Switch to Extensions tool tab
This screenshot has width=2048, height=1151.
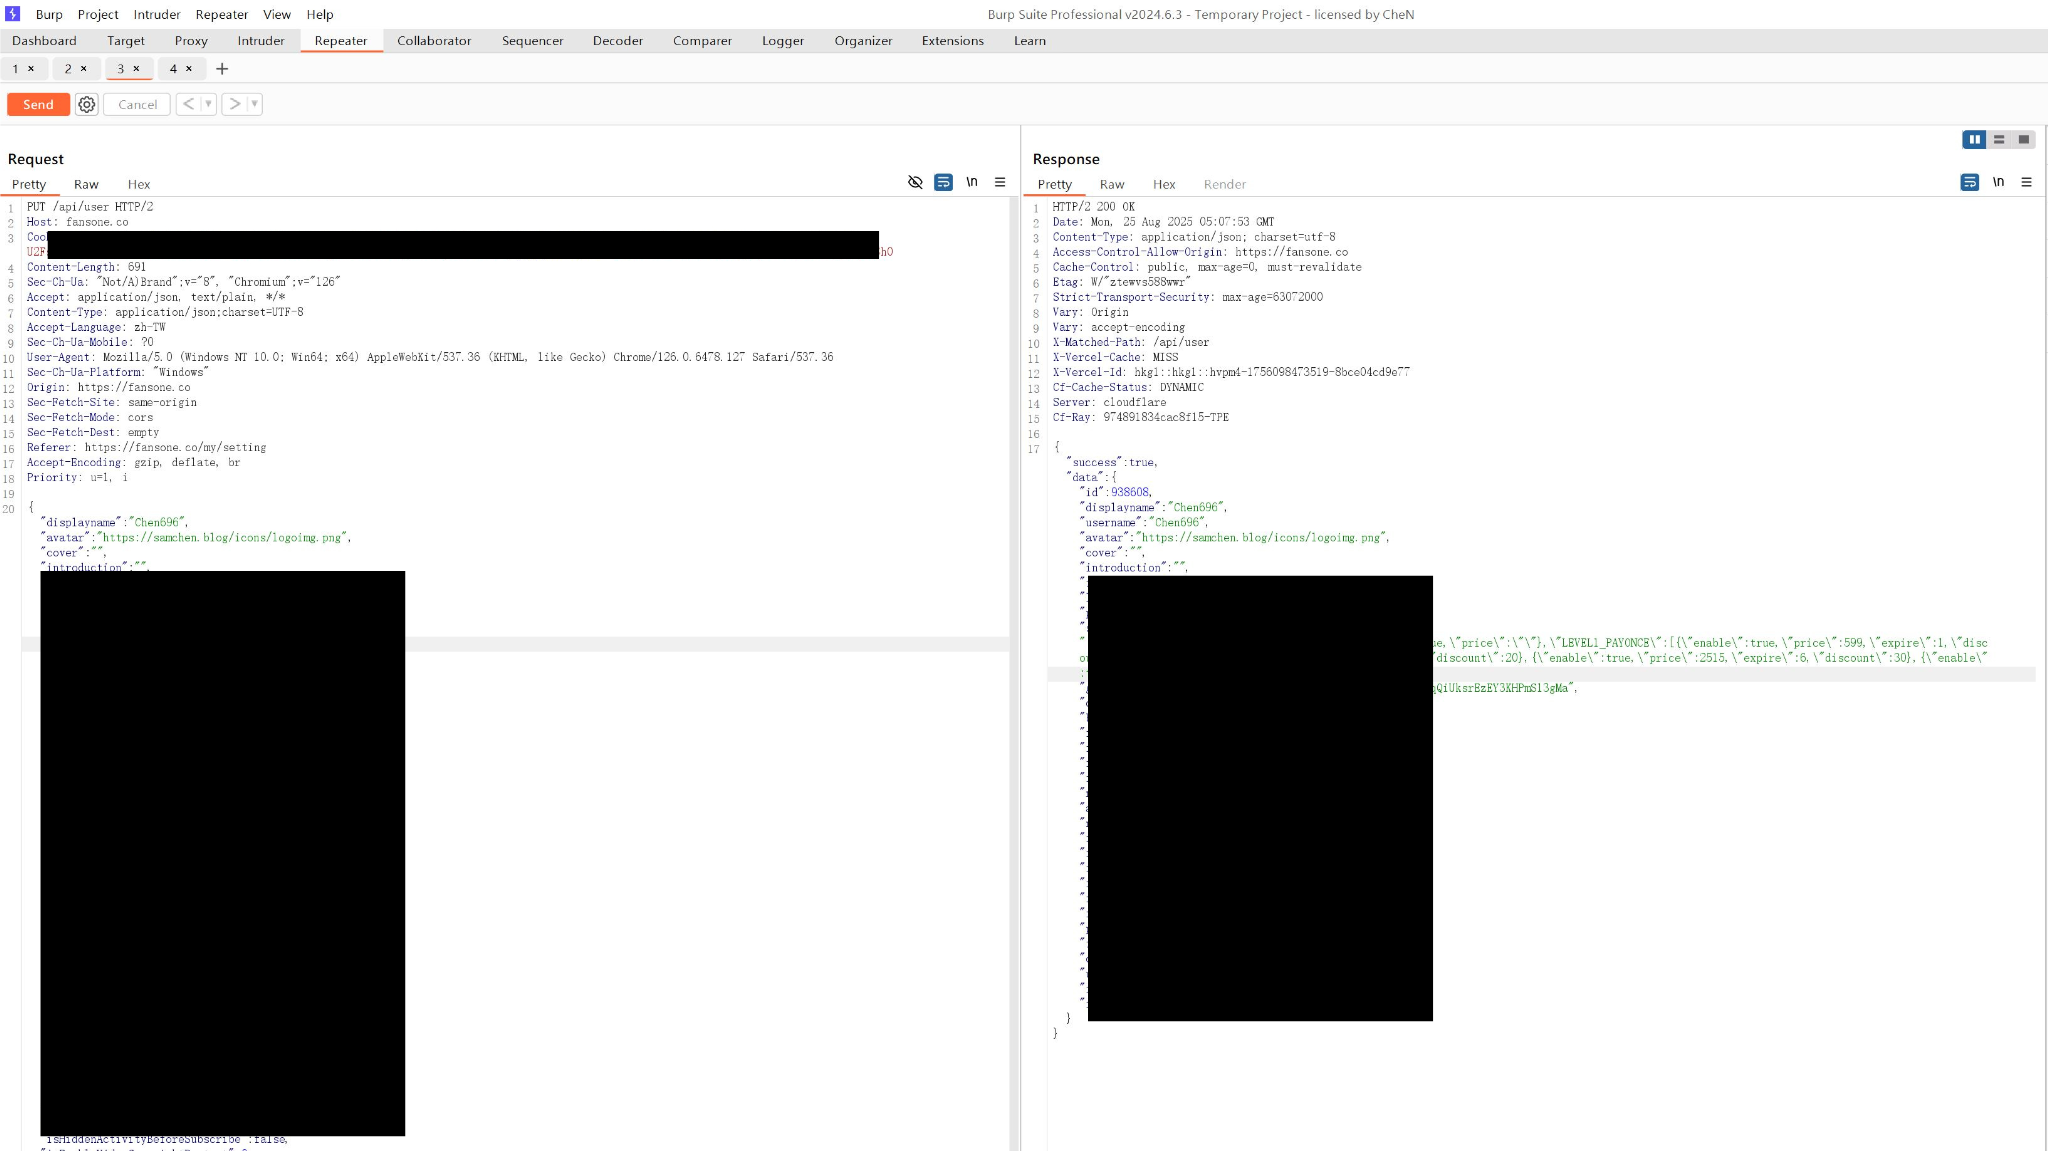[952, 41]
